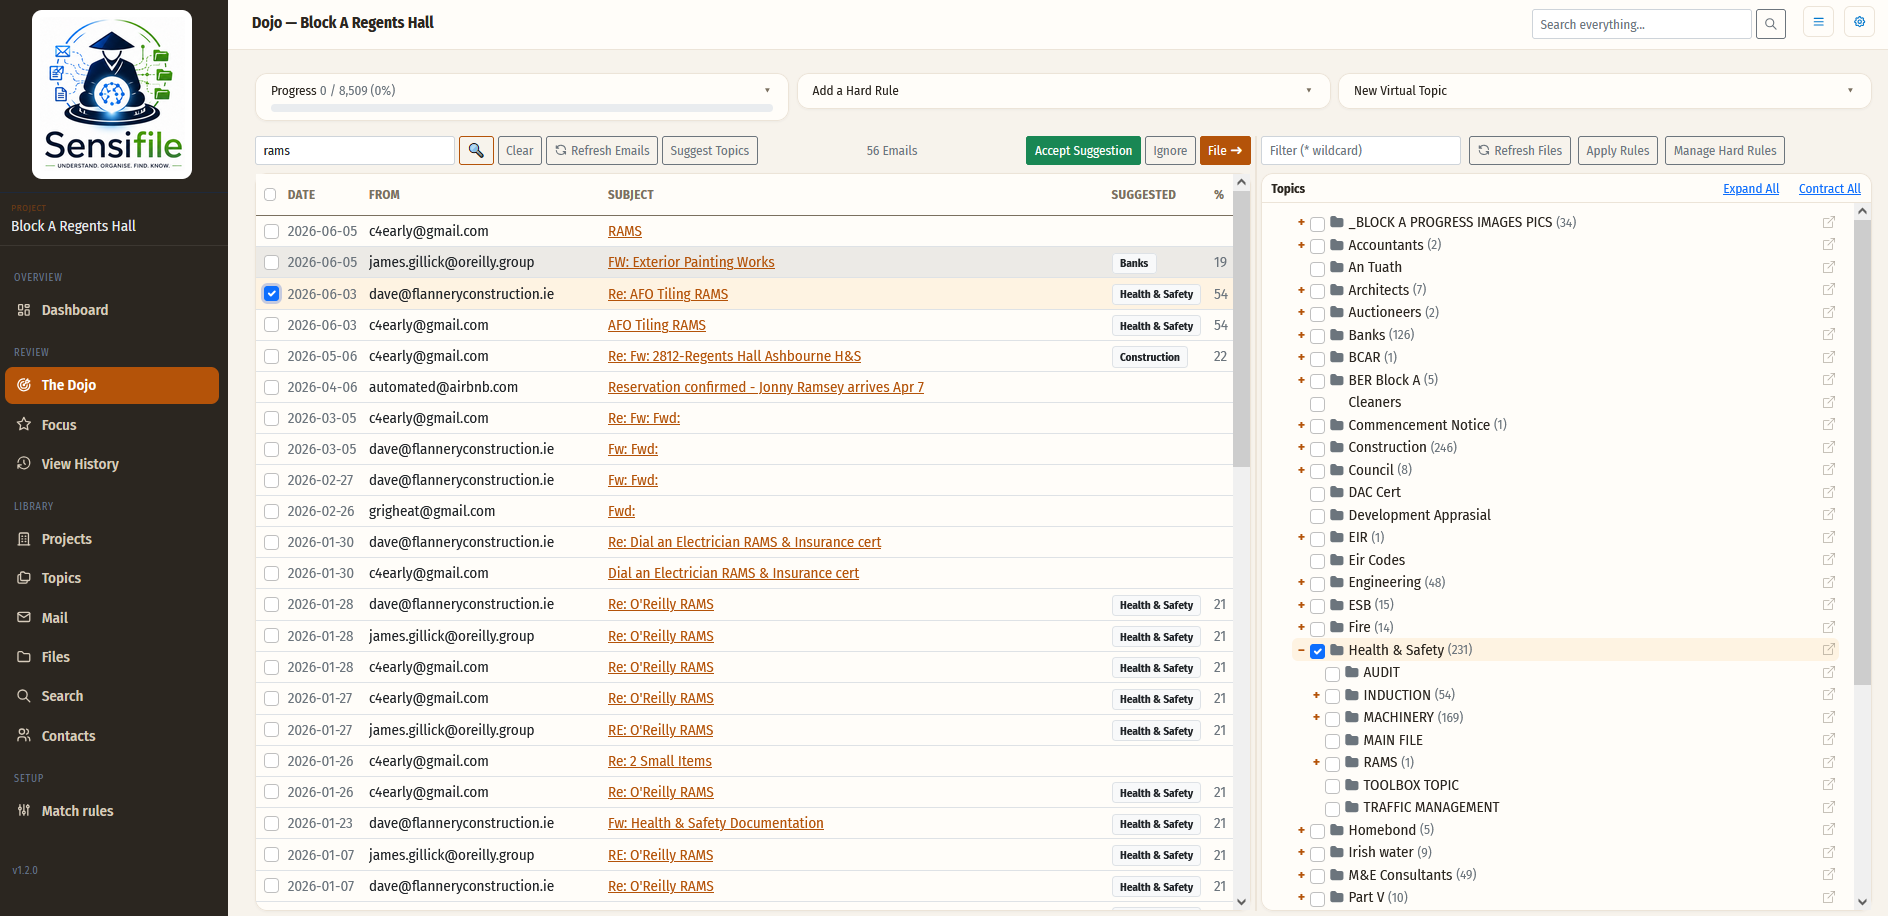Click the email search magnifier button
Screen dimensions: 1888x916
(476, 151)
